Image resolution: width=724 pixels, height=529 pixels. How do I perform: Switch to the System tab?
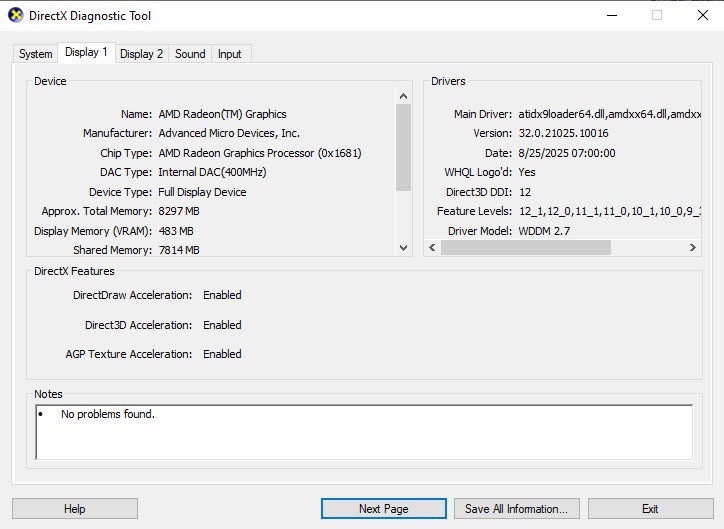tap(35, 54)
